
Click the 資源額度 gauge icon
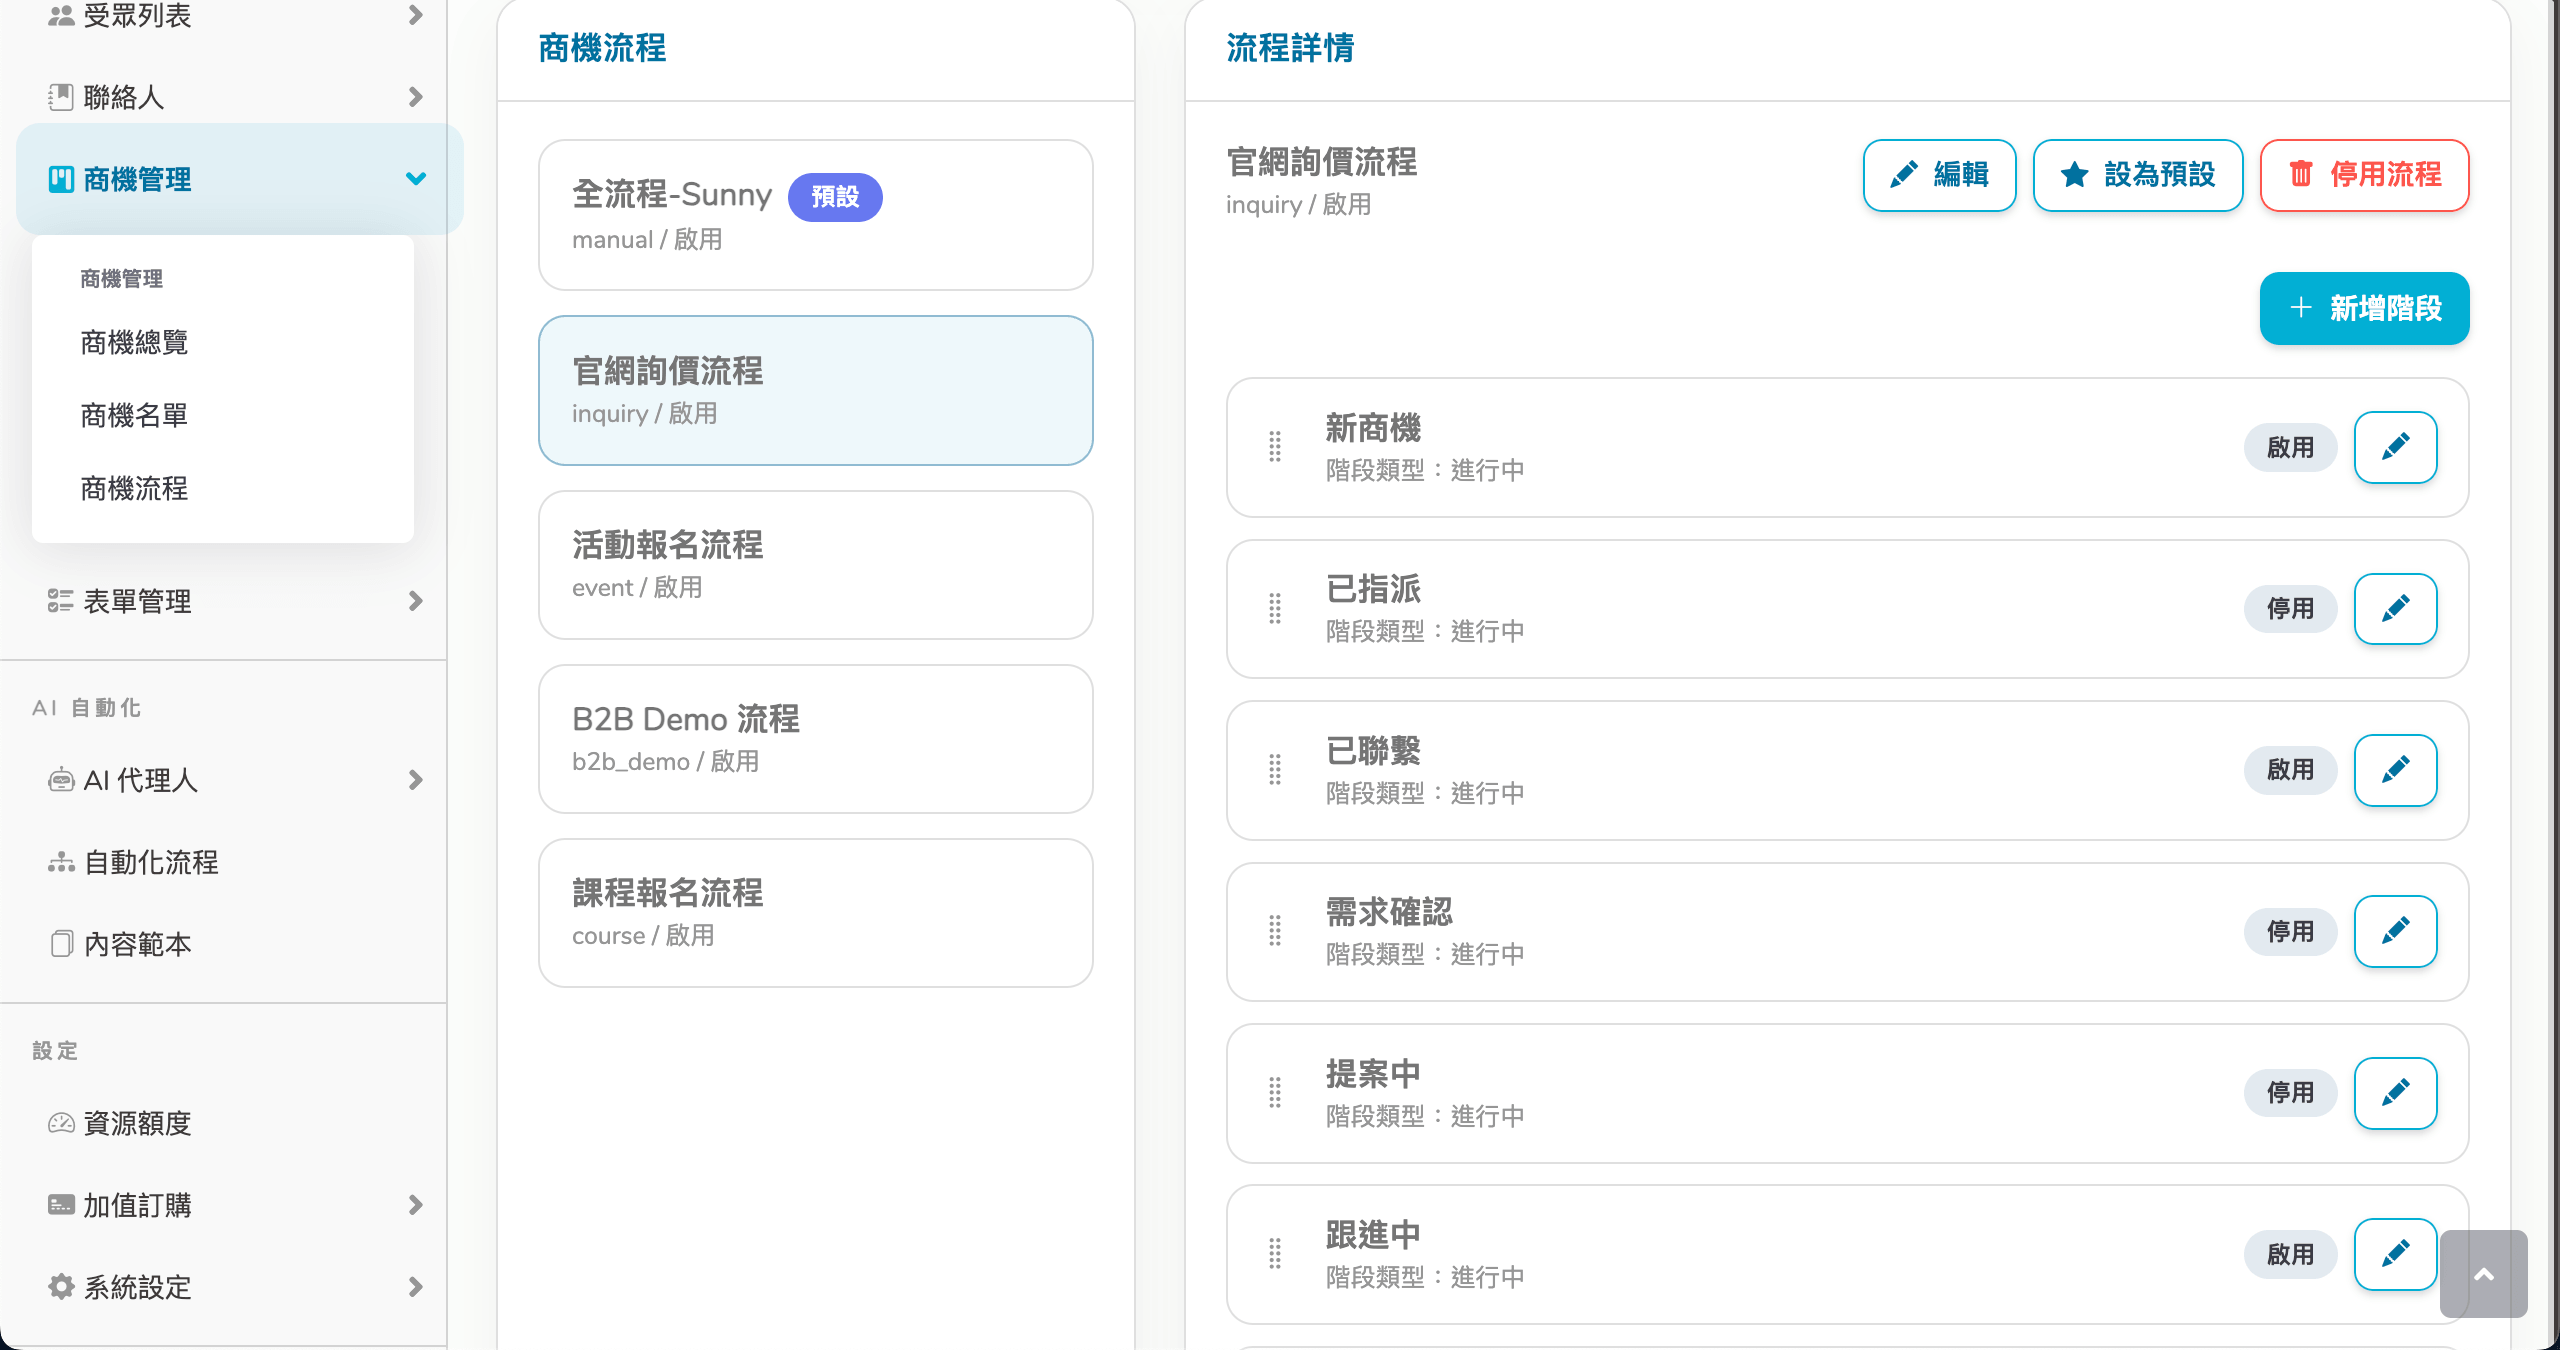(x=61, y=1123)
